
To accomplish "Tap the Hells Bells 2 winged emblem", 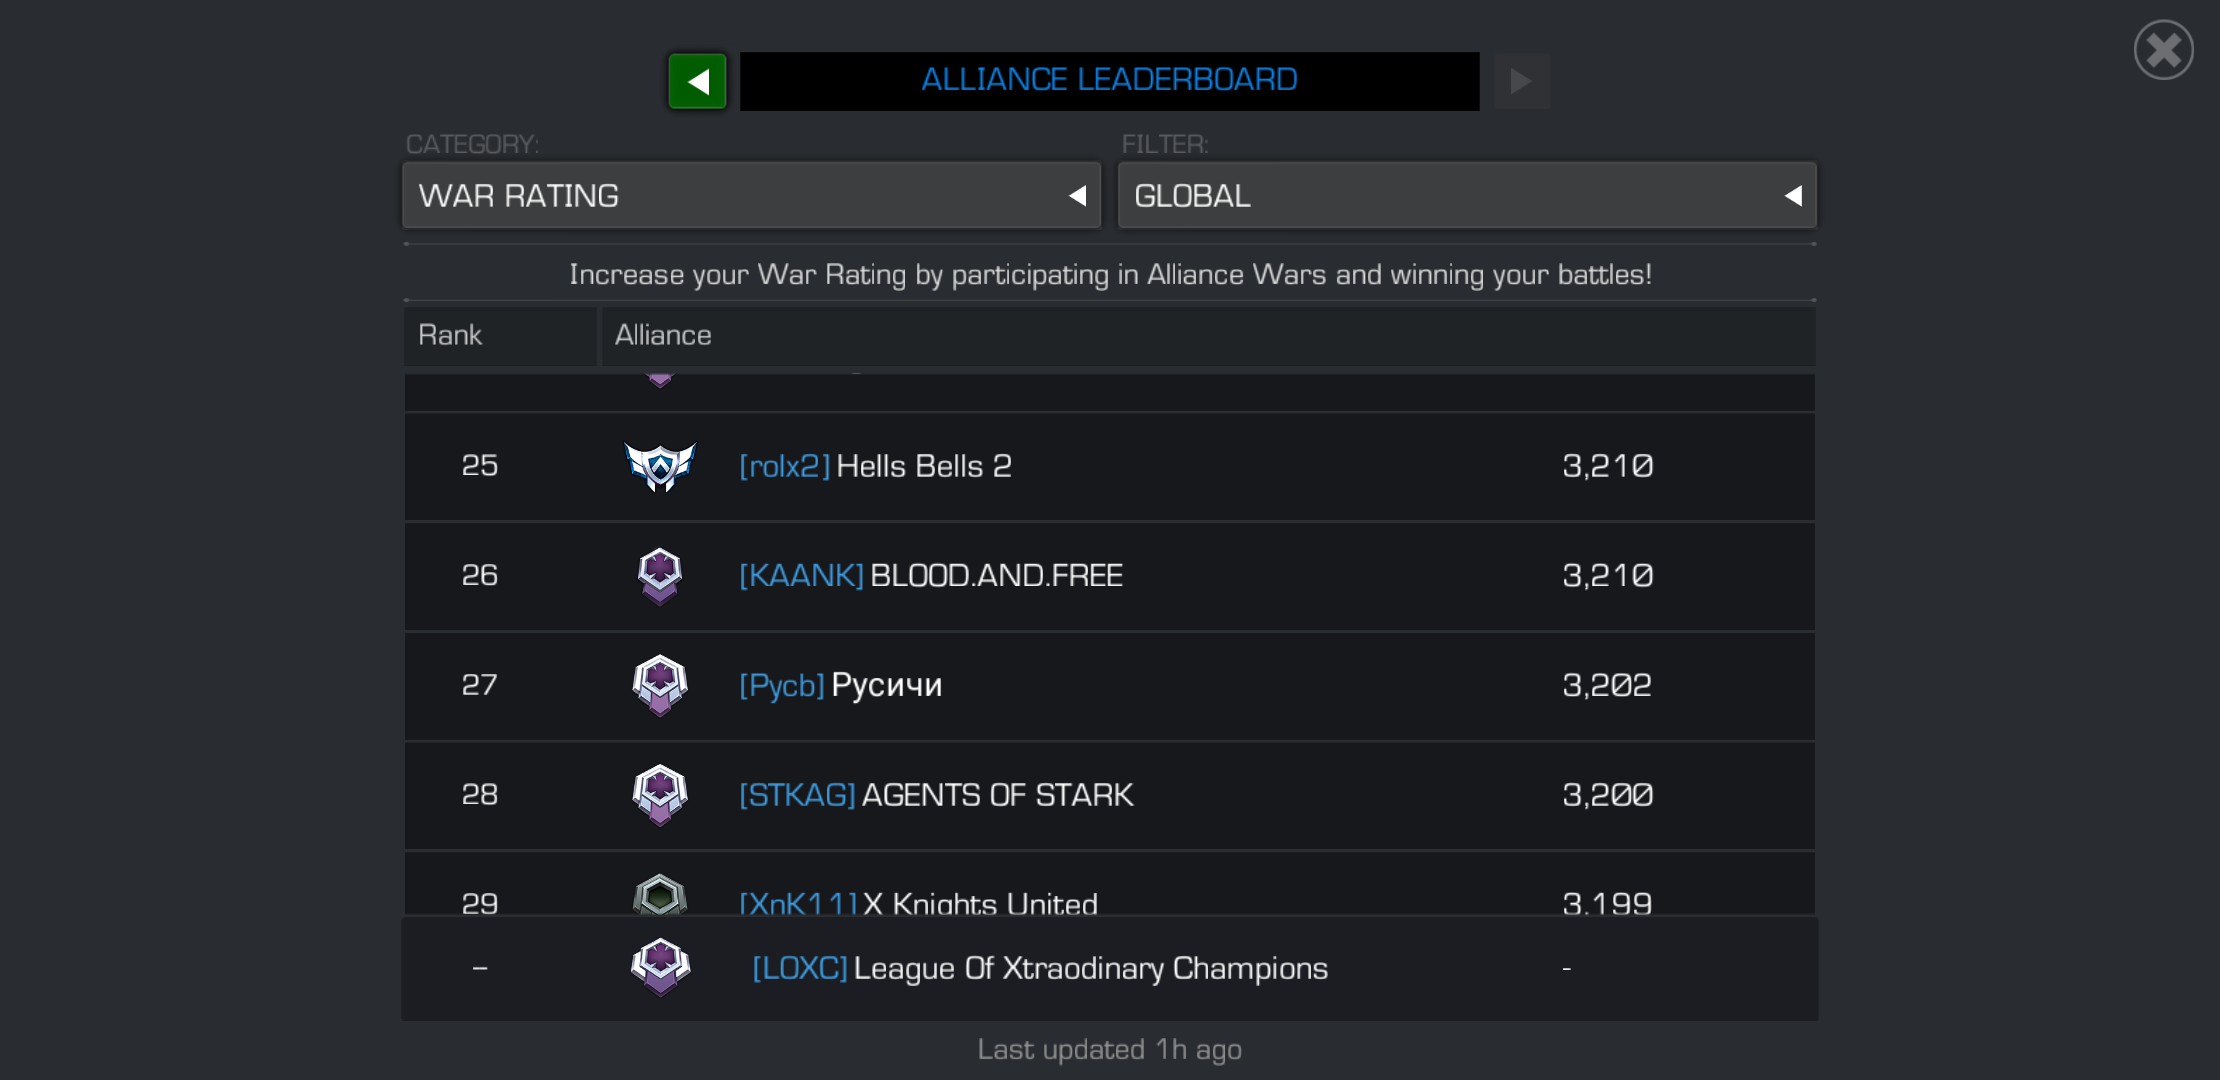I will pyautogui.click(x=660, y=466).
